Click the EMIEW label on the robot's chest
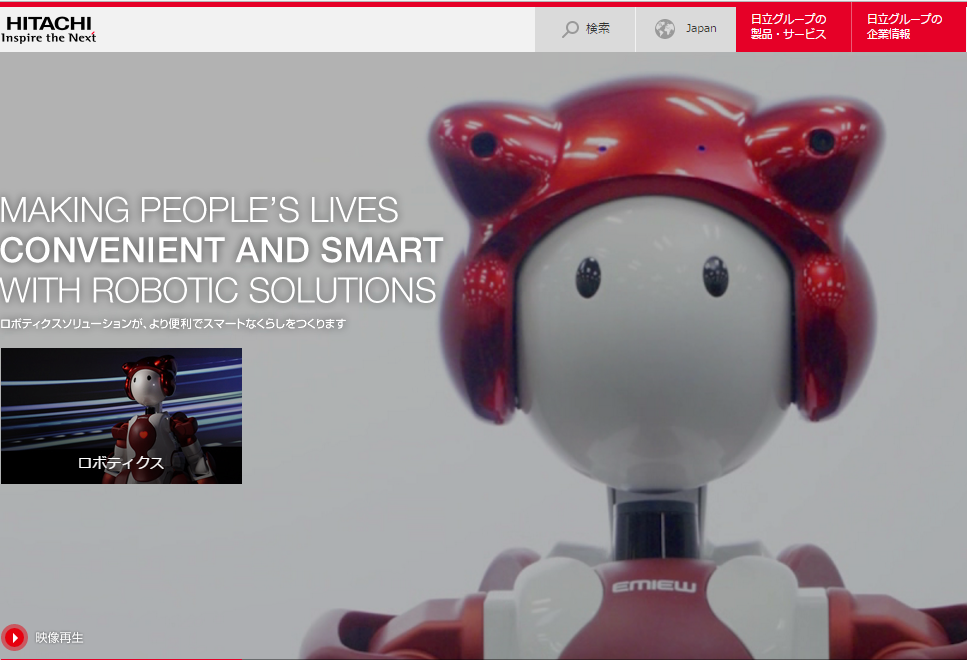 click(654, 586)
